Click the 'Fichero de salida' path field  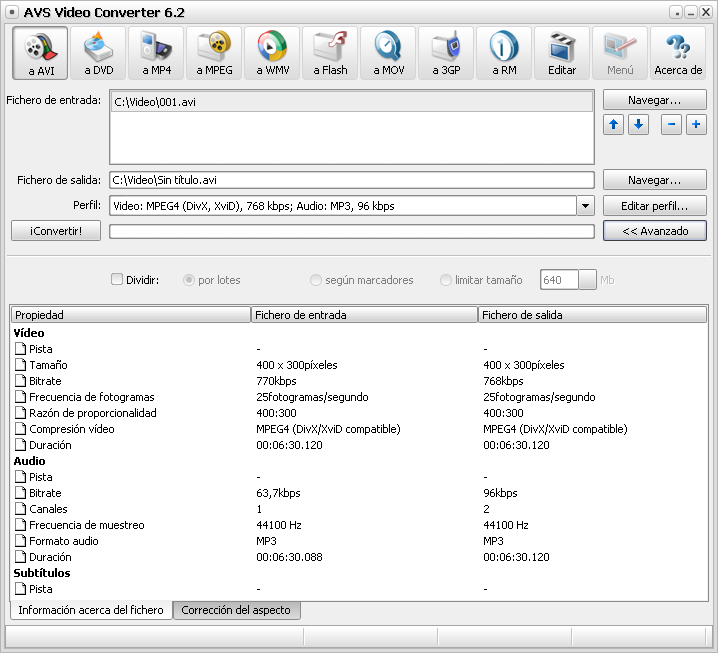[x=352, y=180]
